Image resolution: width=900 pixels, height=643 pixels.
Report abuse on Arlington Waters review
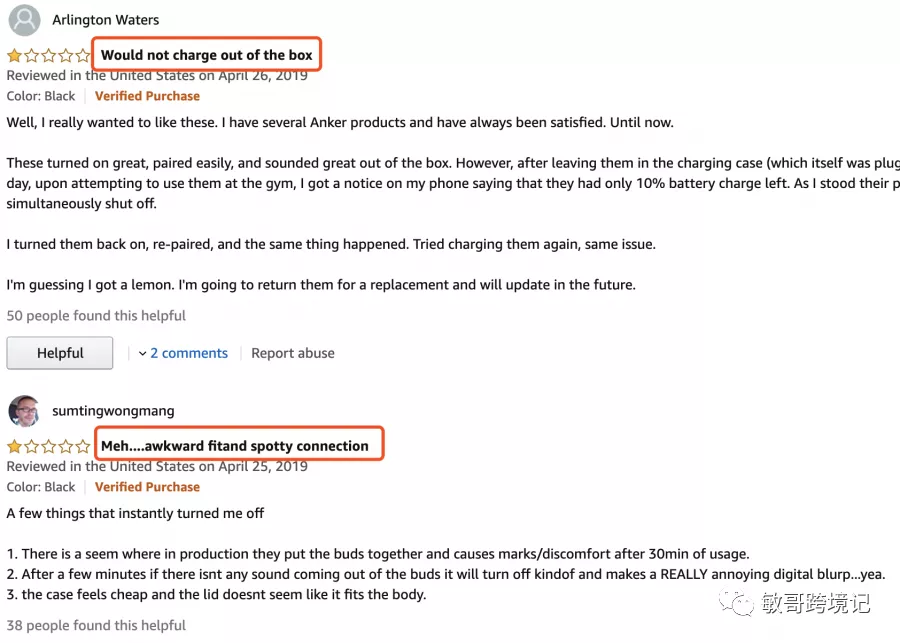[293, 353]
